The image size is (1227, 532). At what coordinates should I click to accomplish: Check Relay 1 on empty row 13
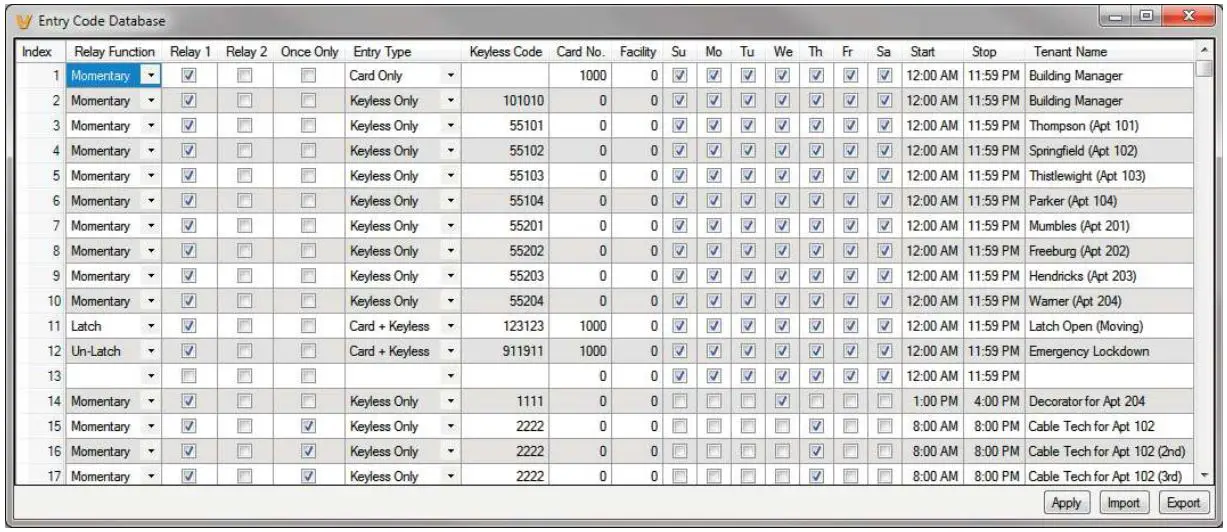tap(189, 376)
